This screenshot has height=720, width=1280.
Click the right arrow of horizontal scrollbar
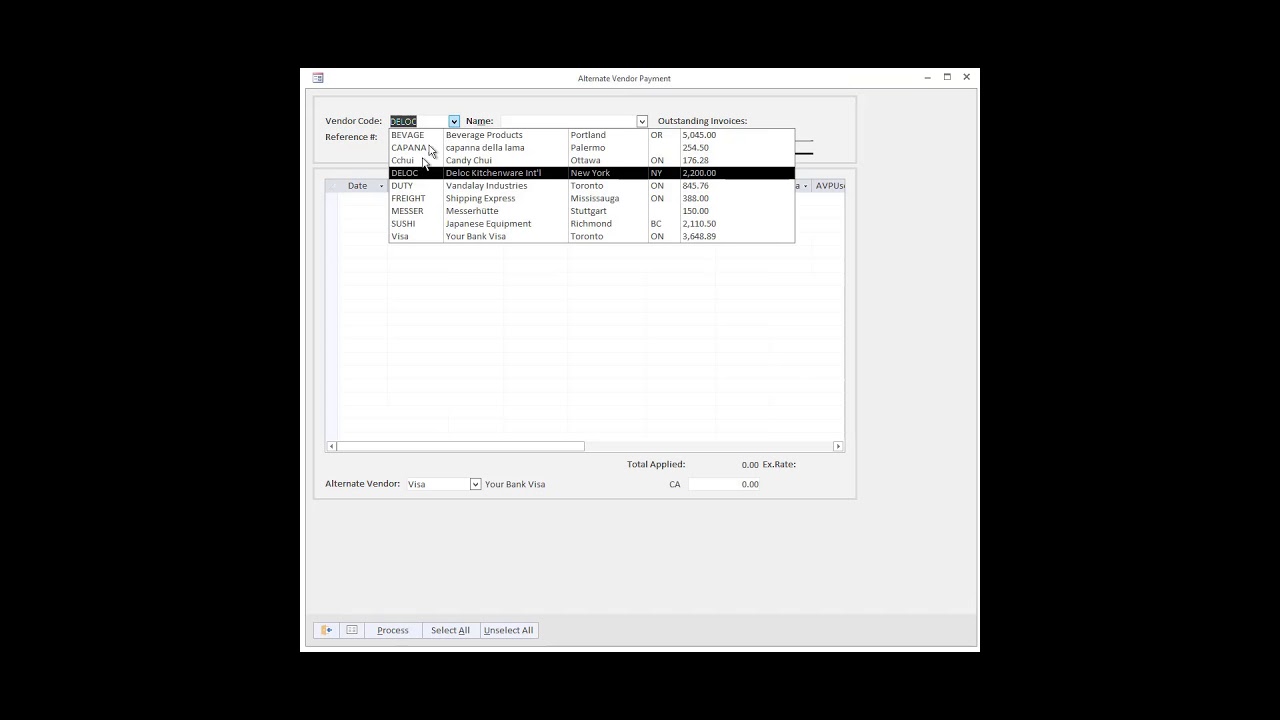coord(838,446)
